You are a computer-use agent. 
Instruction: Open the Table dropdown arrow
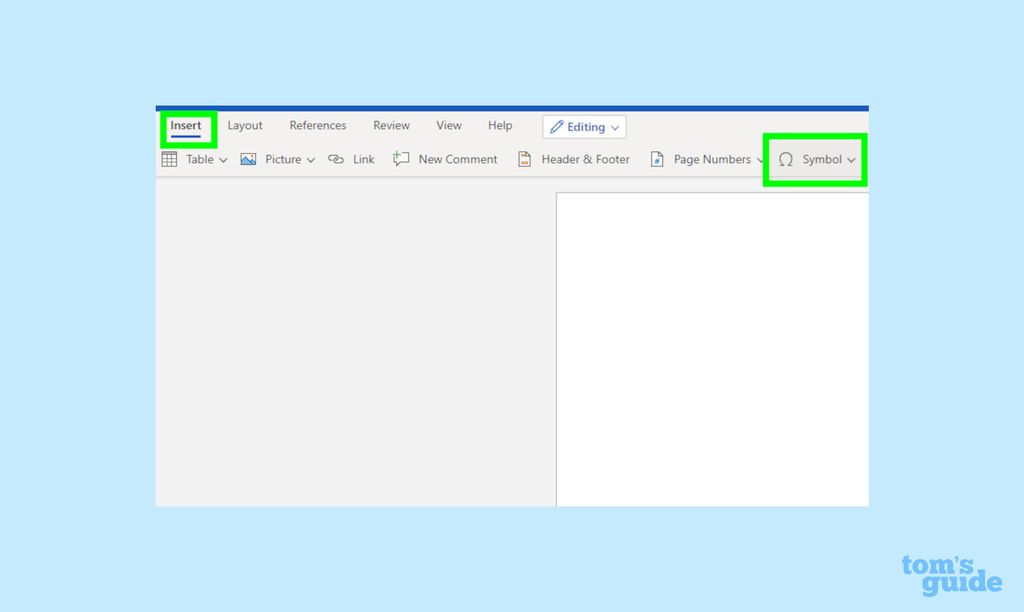[x=223, y=159]
